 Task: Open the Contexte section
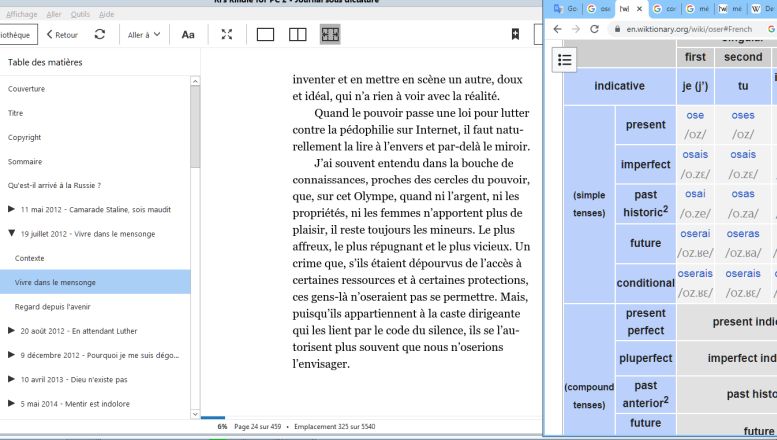pyautogui.click(x=29, y=258)
